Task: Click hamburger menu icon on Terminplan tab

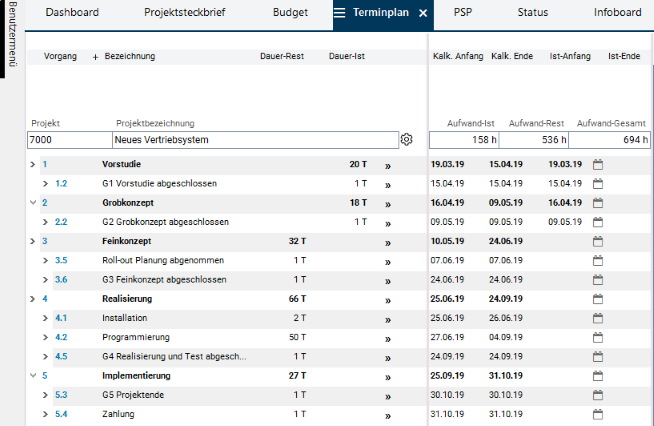Action: 340,13
